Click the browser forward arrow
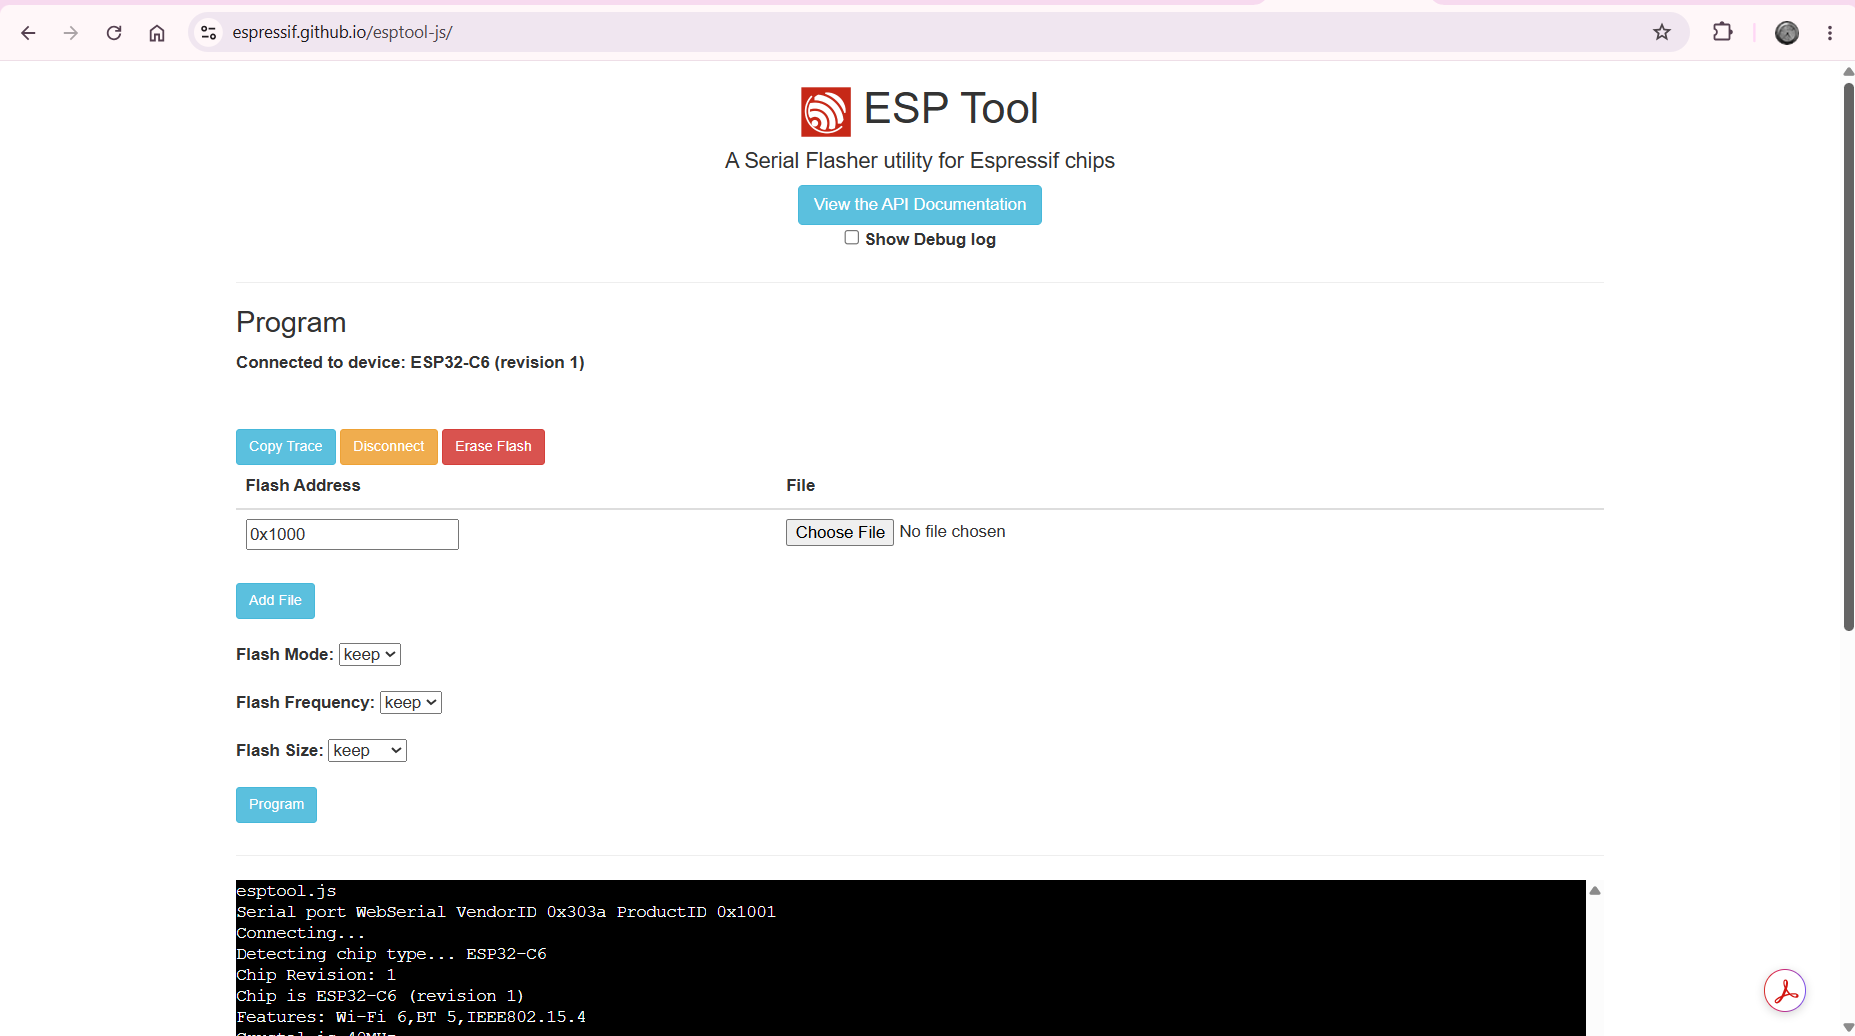Screen dimensions: 1855x1036 point(71,33)
